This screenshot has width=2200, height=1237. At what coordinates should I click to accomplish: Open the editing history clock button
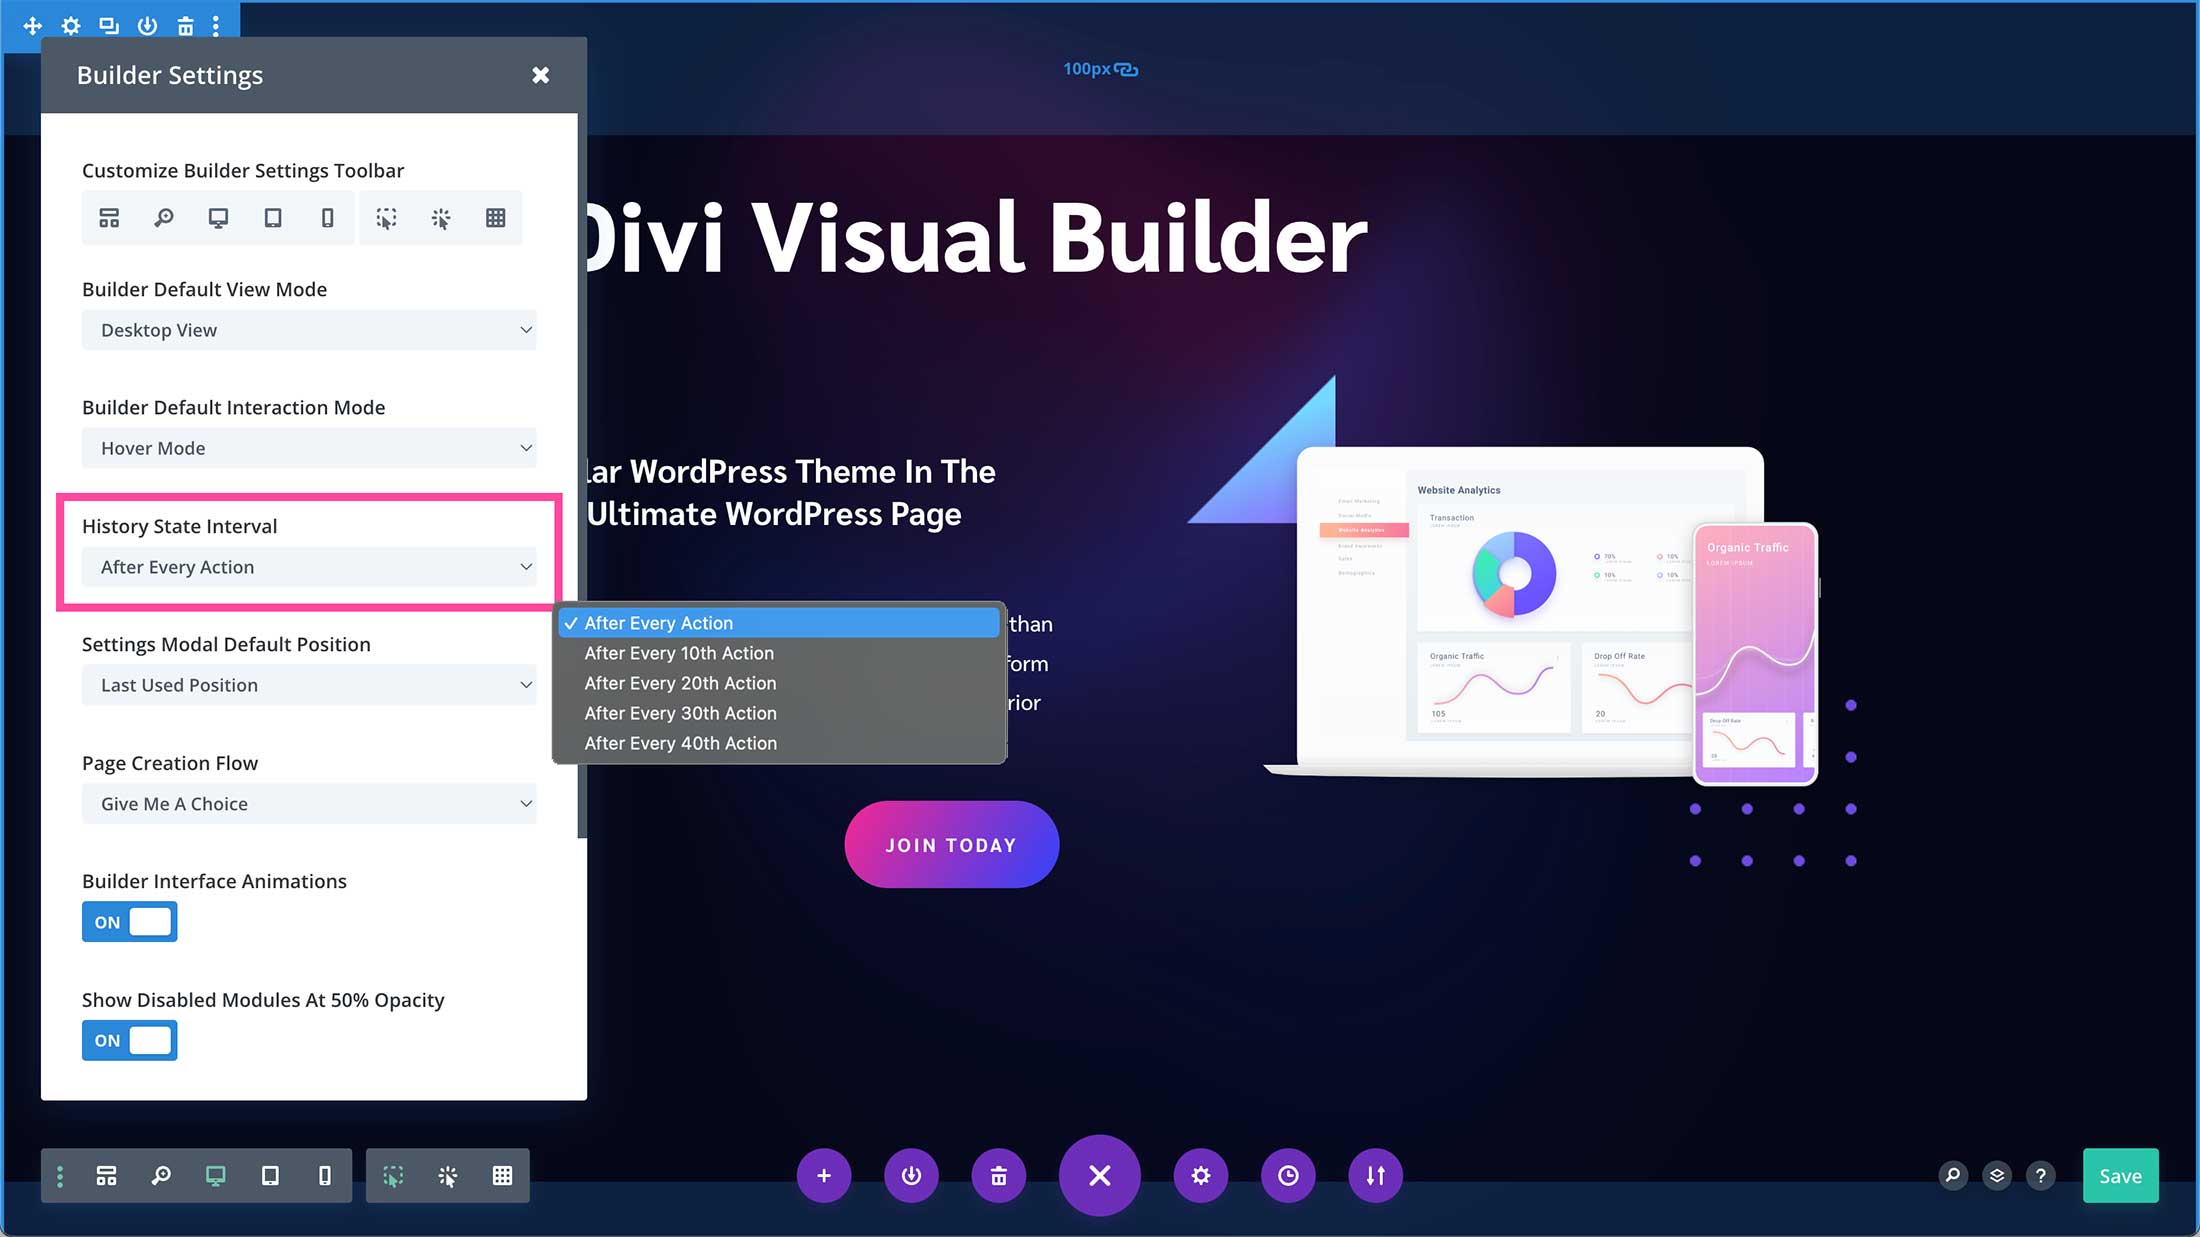(x=1288, y=1175)
